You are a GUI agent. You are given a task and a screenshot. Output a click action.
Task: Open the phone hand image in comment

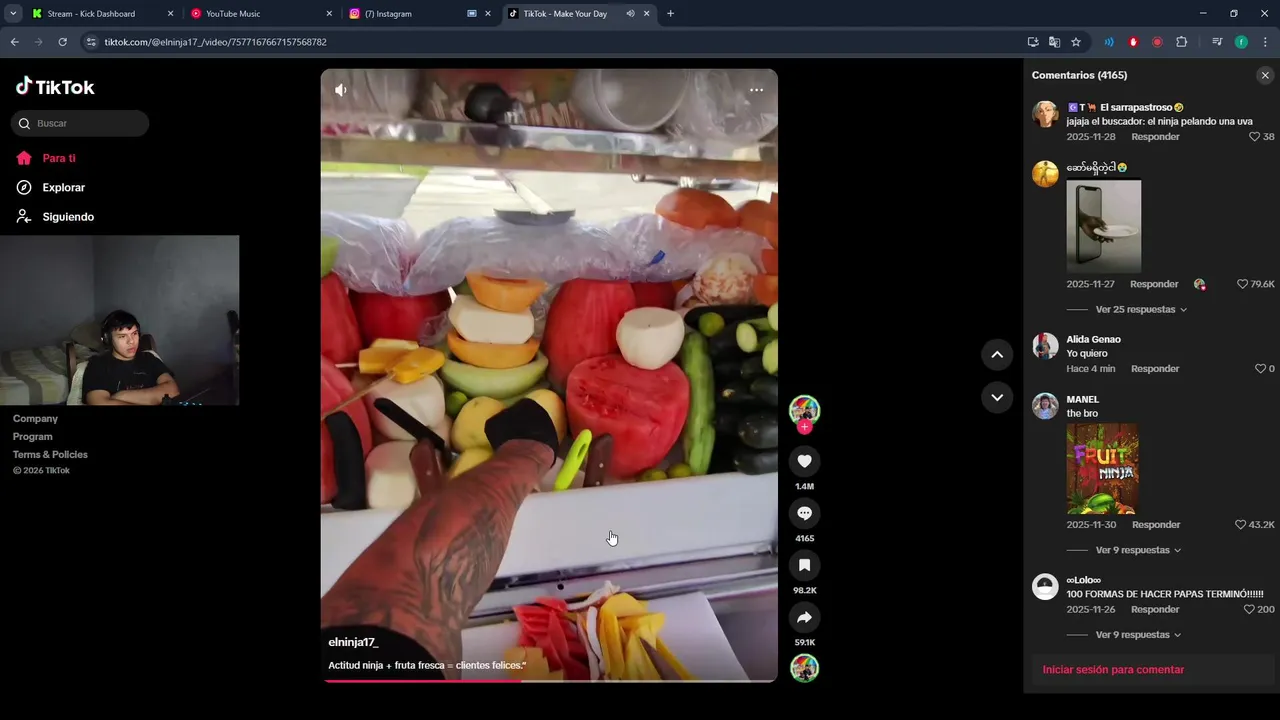point(1104,226)
